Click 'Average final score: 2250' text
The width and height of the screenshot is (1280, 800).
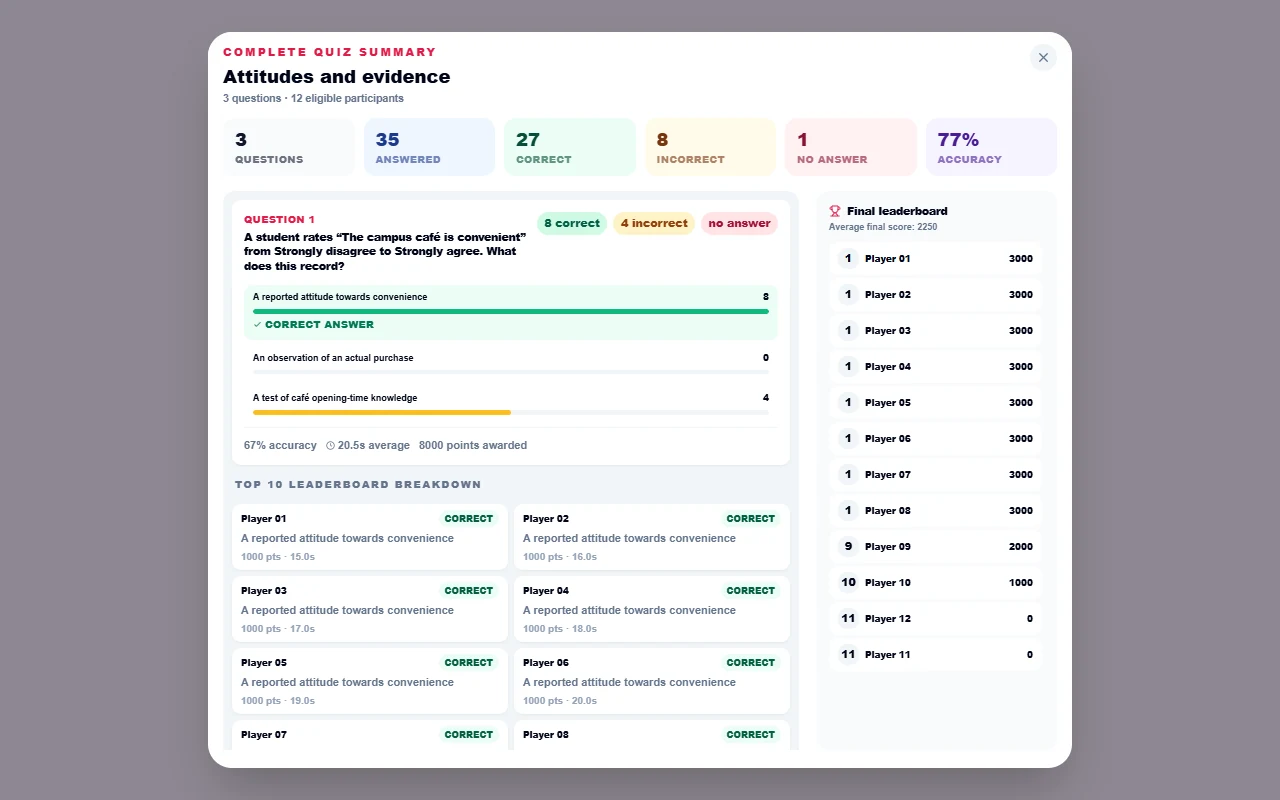tap(883, 227)
